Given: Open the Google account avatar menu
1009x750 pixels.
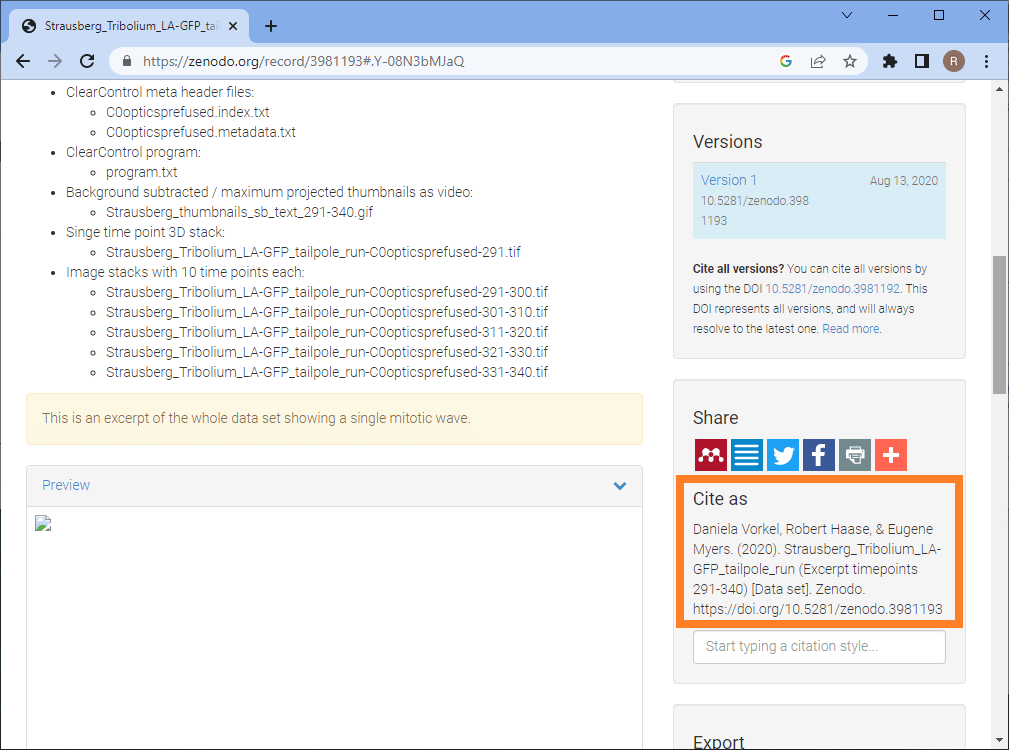Looking at the screenshot, I should coord(953,61).
